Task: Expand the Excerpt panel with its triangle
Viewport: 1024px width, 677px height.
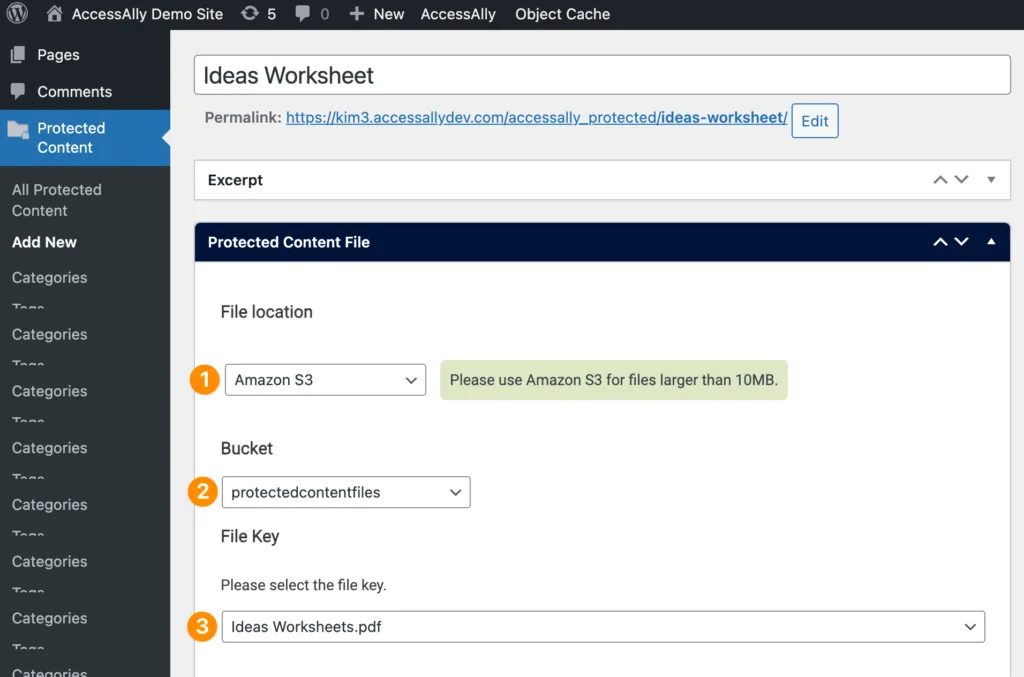Action: tap(991, 180)
